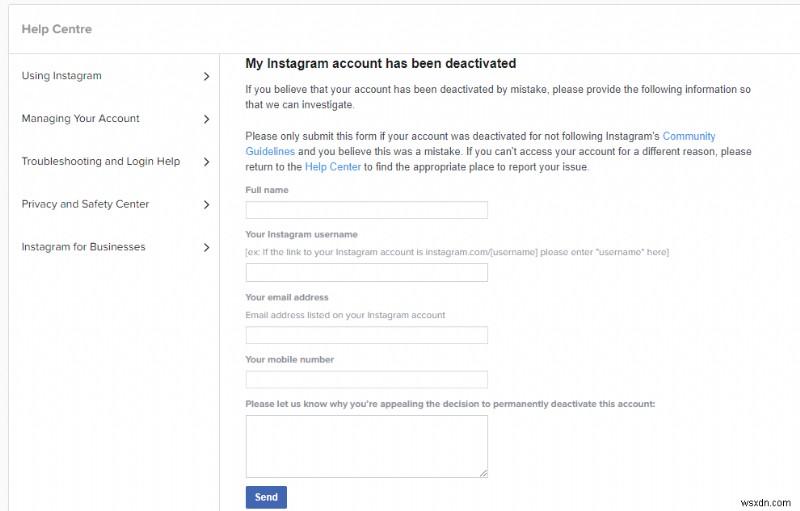Click the appeal reason text area
800x511 pixels.
point(366,446)
